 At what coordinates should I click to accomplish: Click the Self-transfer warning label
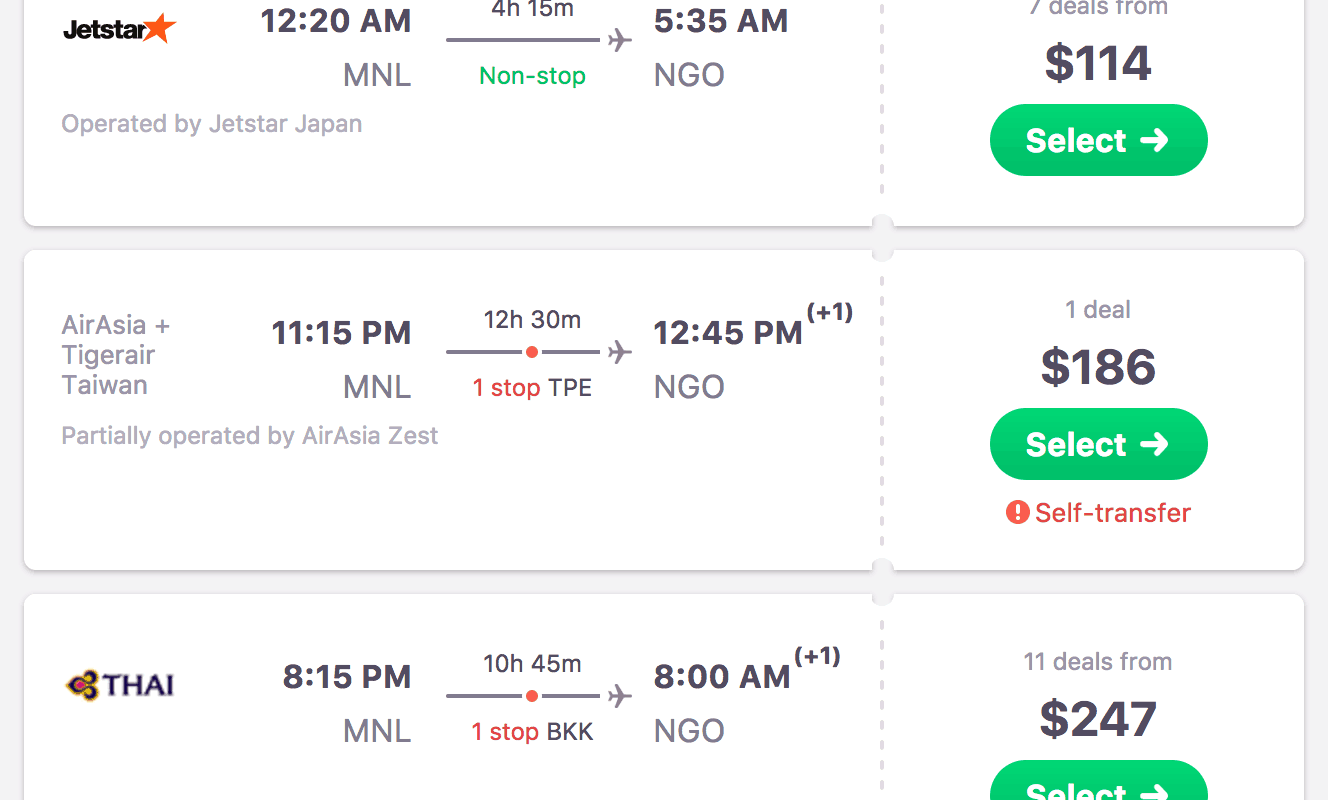(x=1112, y=513)
